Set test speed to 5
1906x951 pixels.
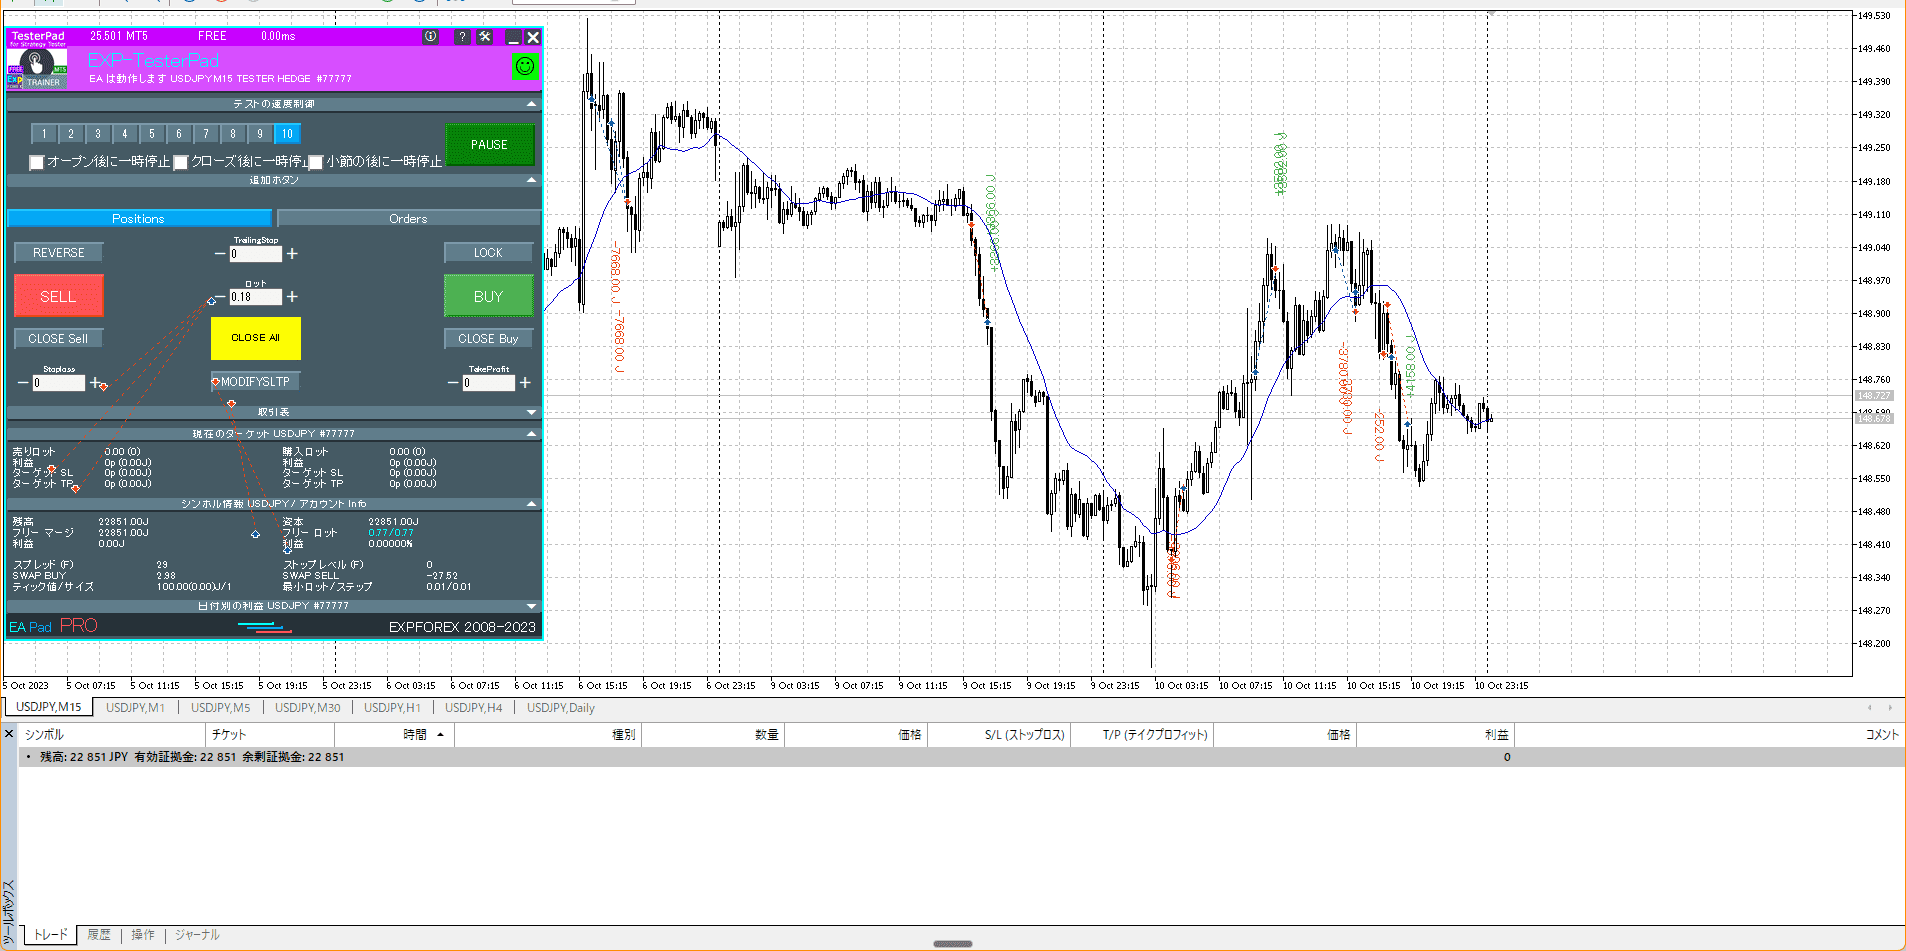coord(152,134)
